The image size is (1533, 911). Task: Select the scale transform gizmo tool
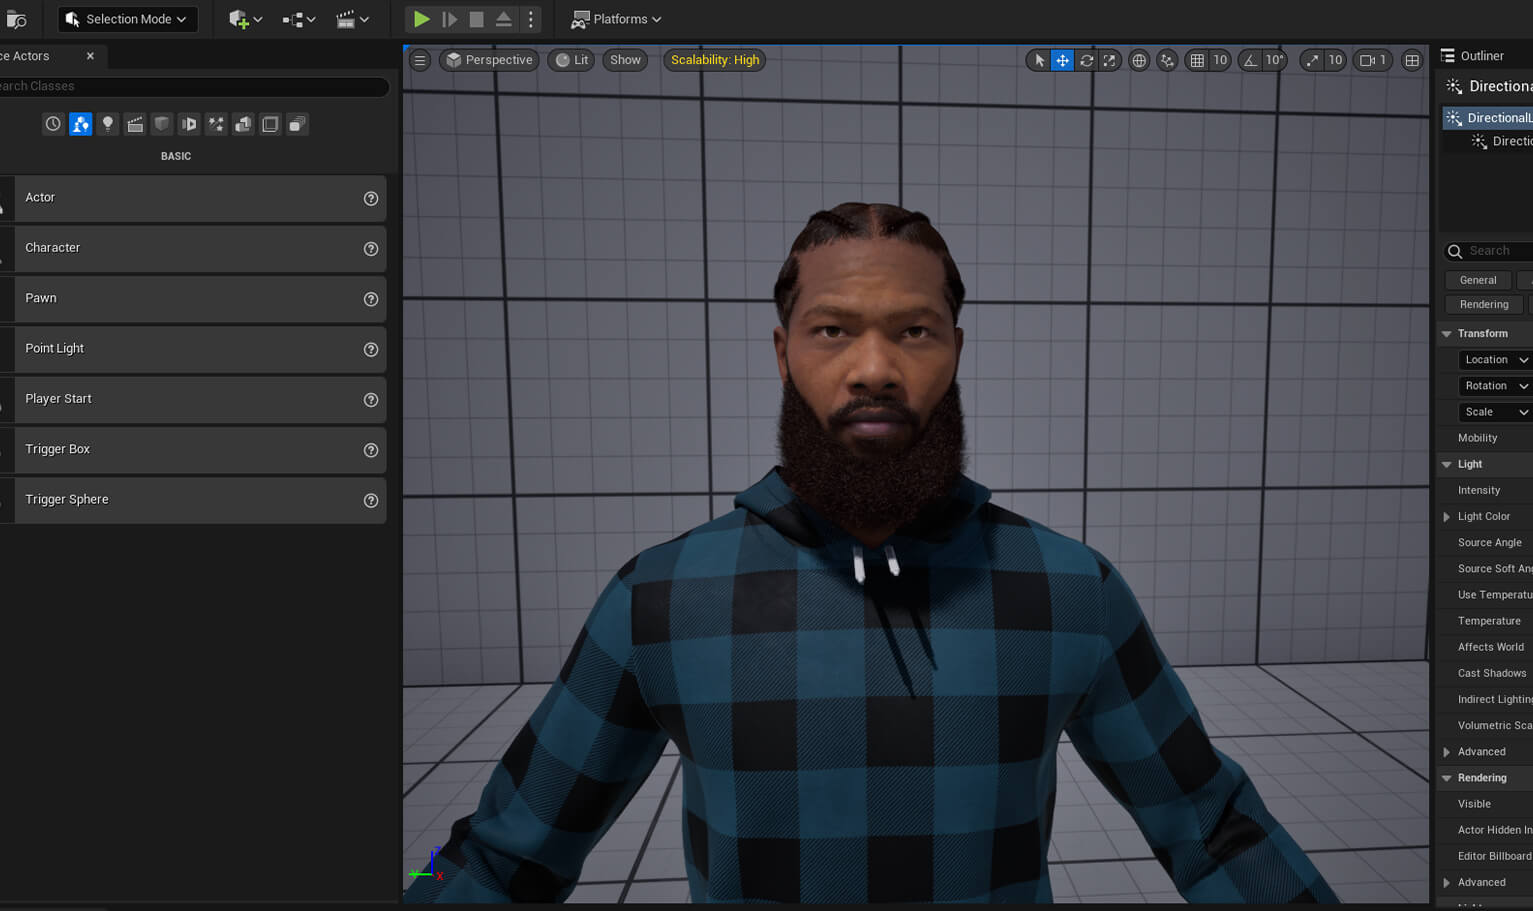click(x=1110, y=61)
